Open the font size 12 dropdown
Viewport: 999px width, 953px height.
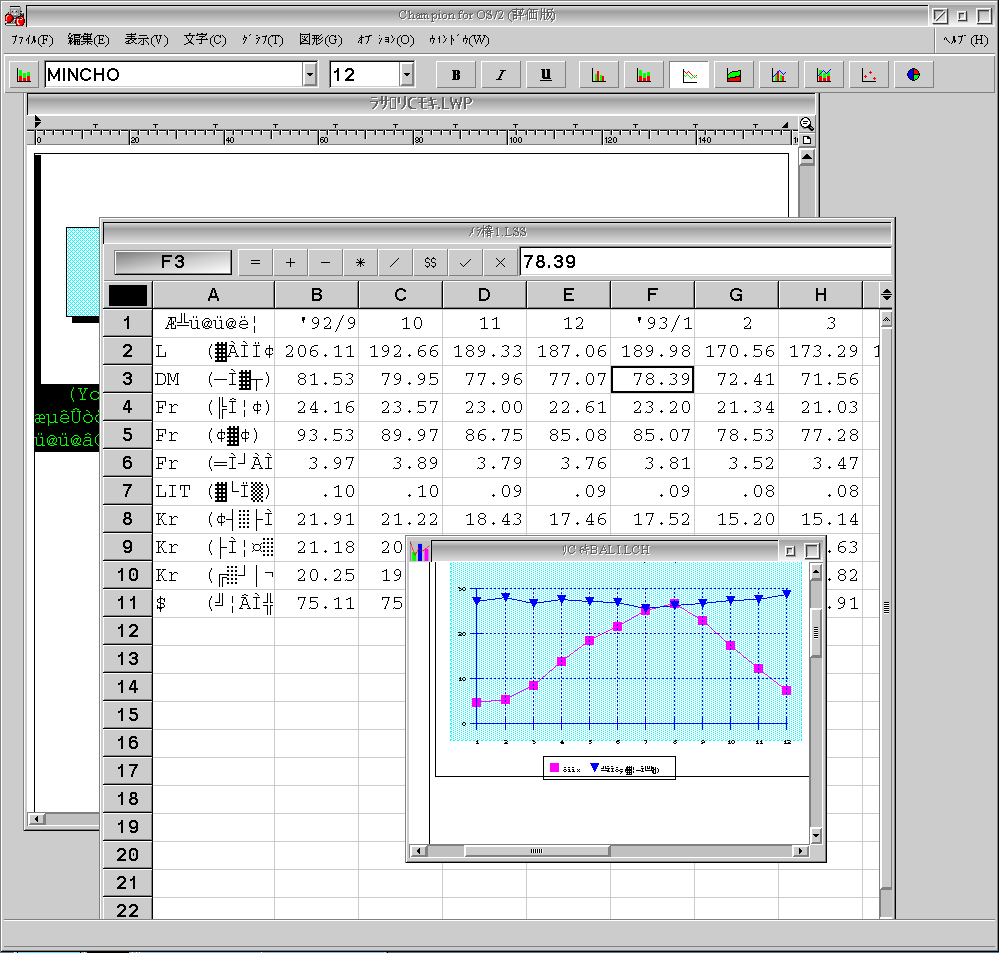407,75
